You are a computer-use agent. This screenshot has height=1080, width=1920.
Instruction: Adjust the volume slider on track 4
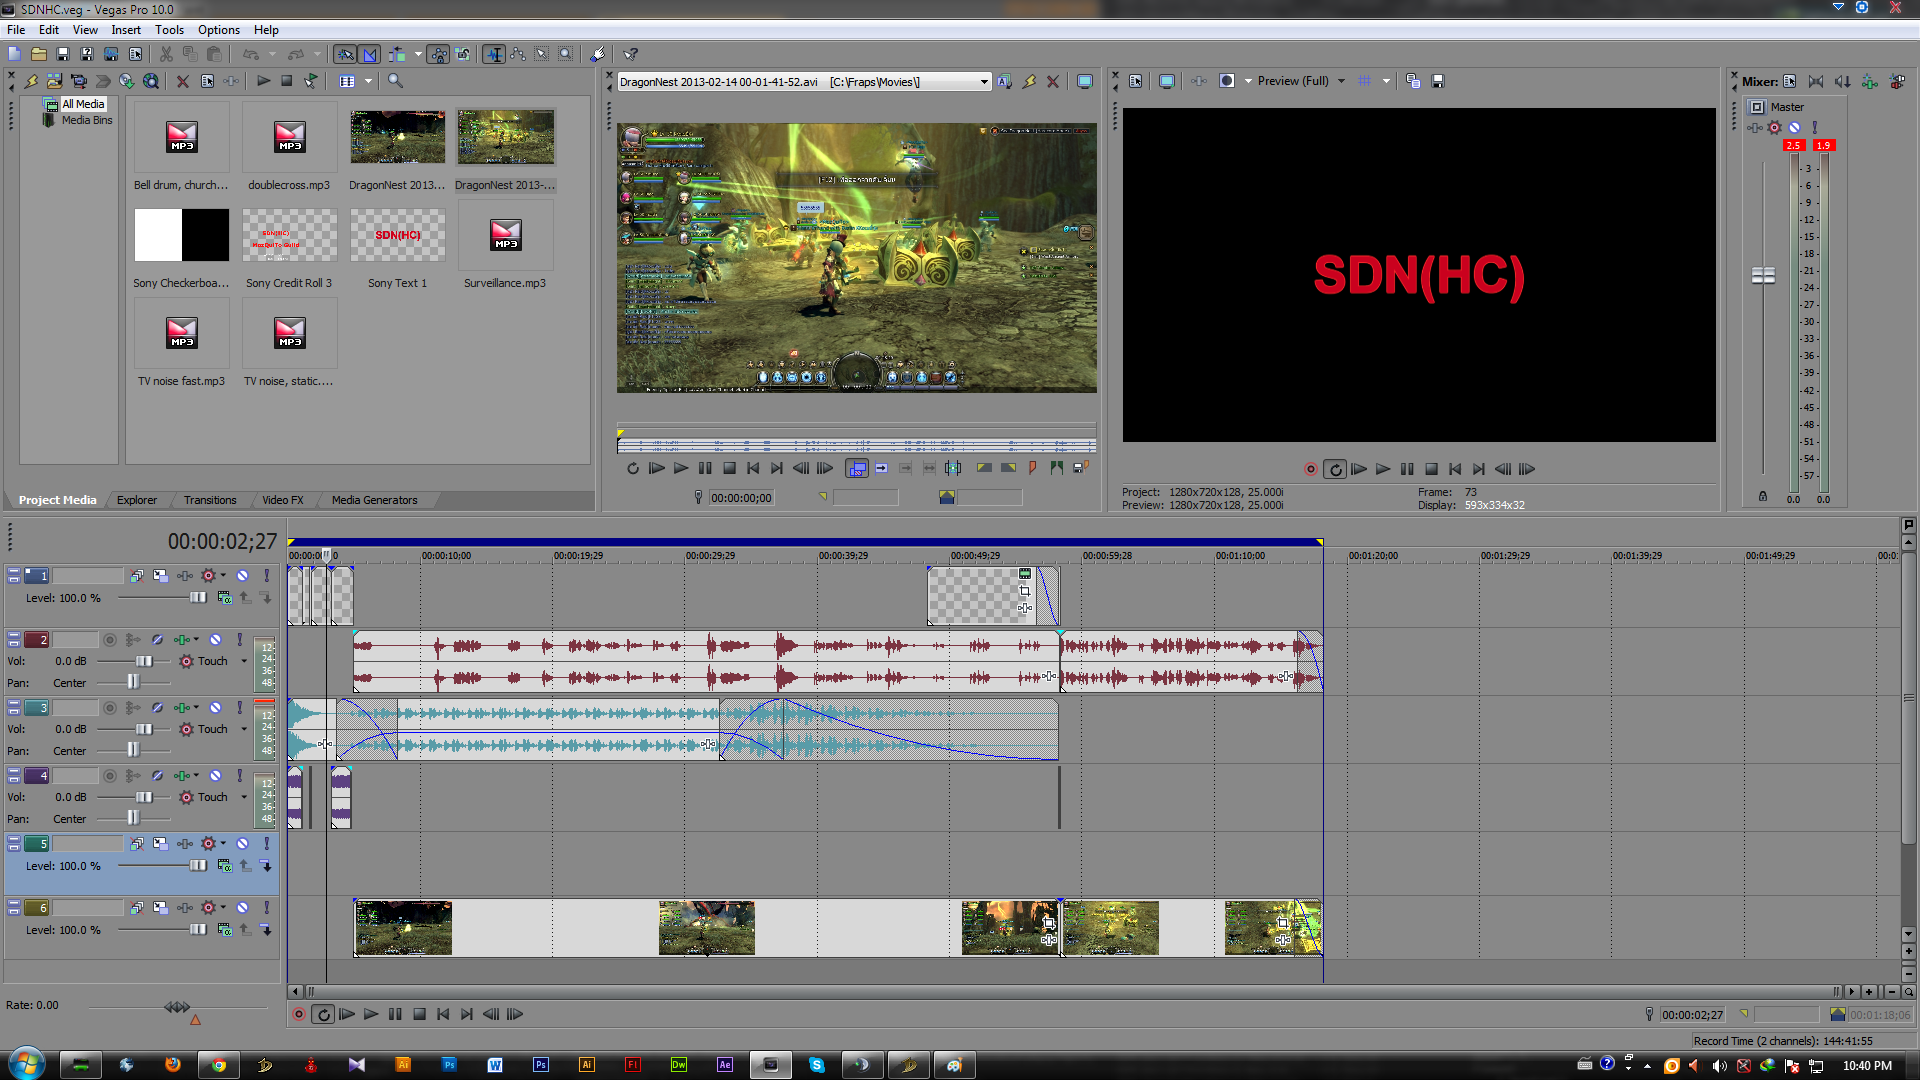pyautogui.click(x=144, y=797)
